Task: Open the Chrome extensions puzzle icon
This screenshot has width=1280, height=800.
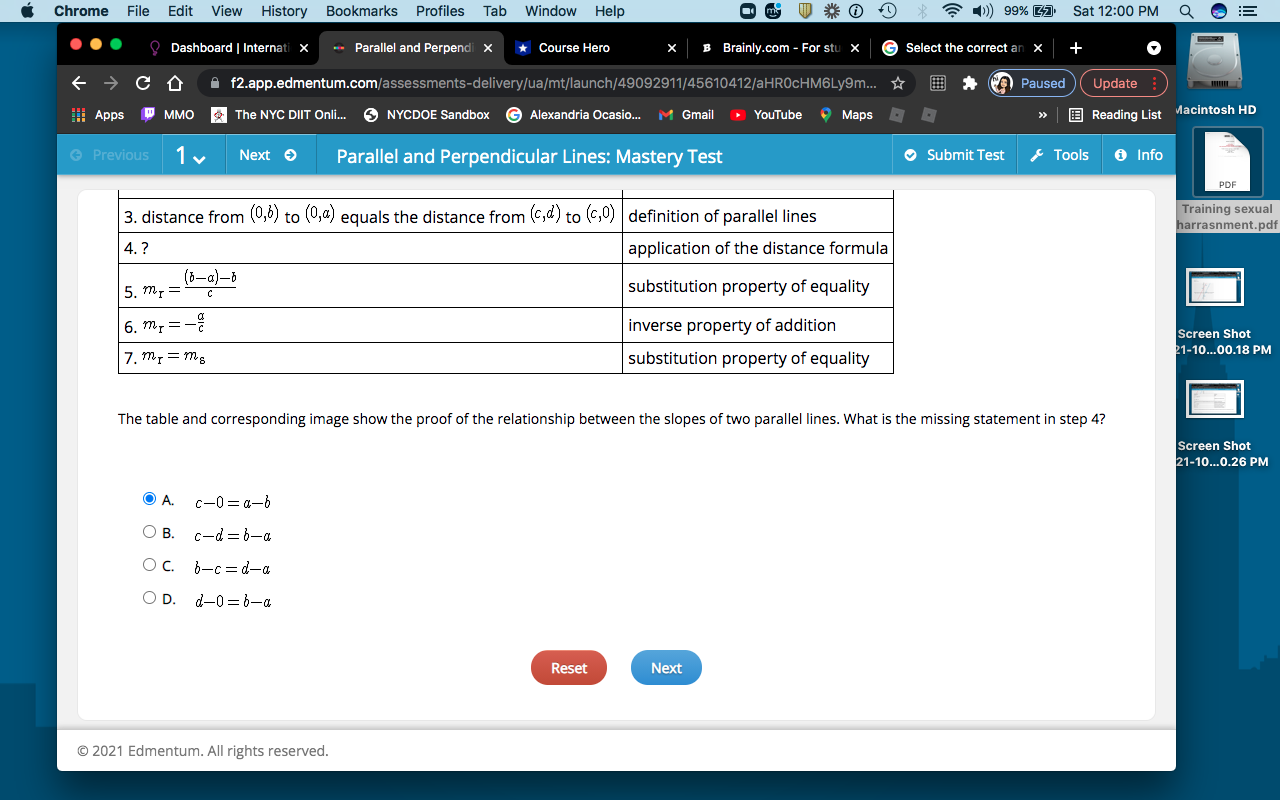Action: tap(969, 83)
